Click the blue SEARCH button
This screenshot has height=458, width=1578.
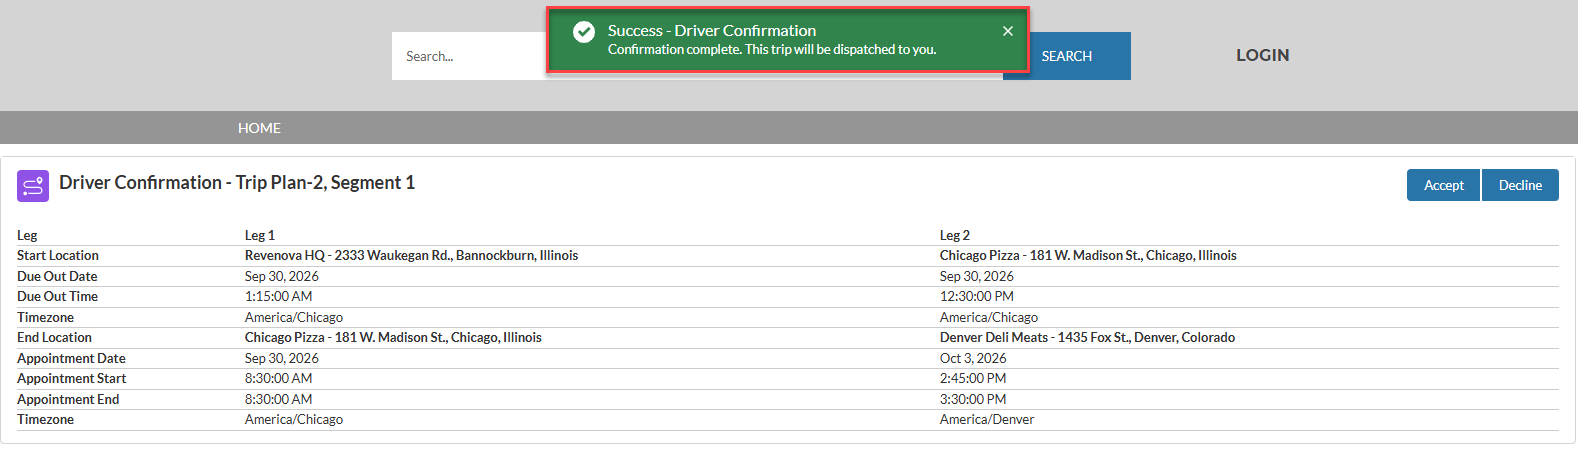(x=1067, y=56)
